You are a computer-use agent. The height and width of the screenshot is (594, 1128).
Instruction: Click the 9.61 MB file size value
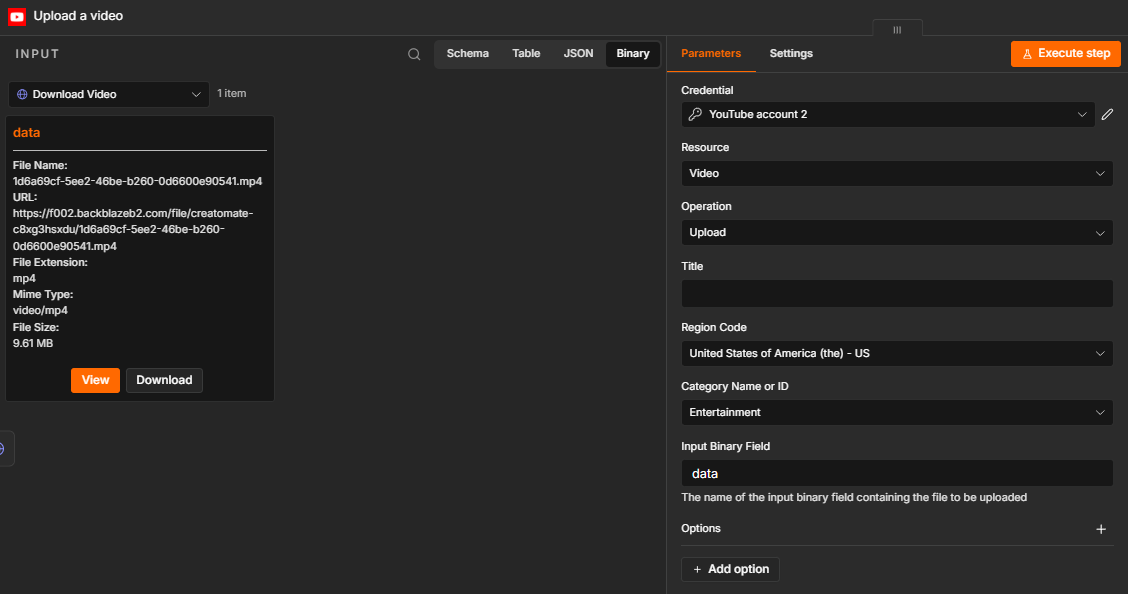point(33,343)
